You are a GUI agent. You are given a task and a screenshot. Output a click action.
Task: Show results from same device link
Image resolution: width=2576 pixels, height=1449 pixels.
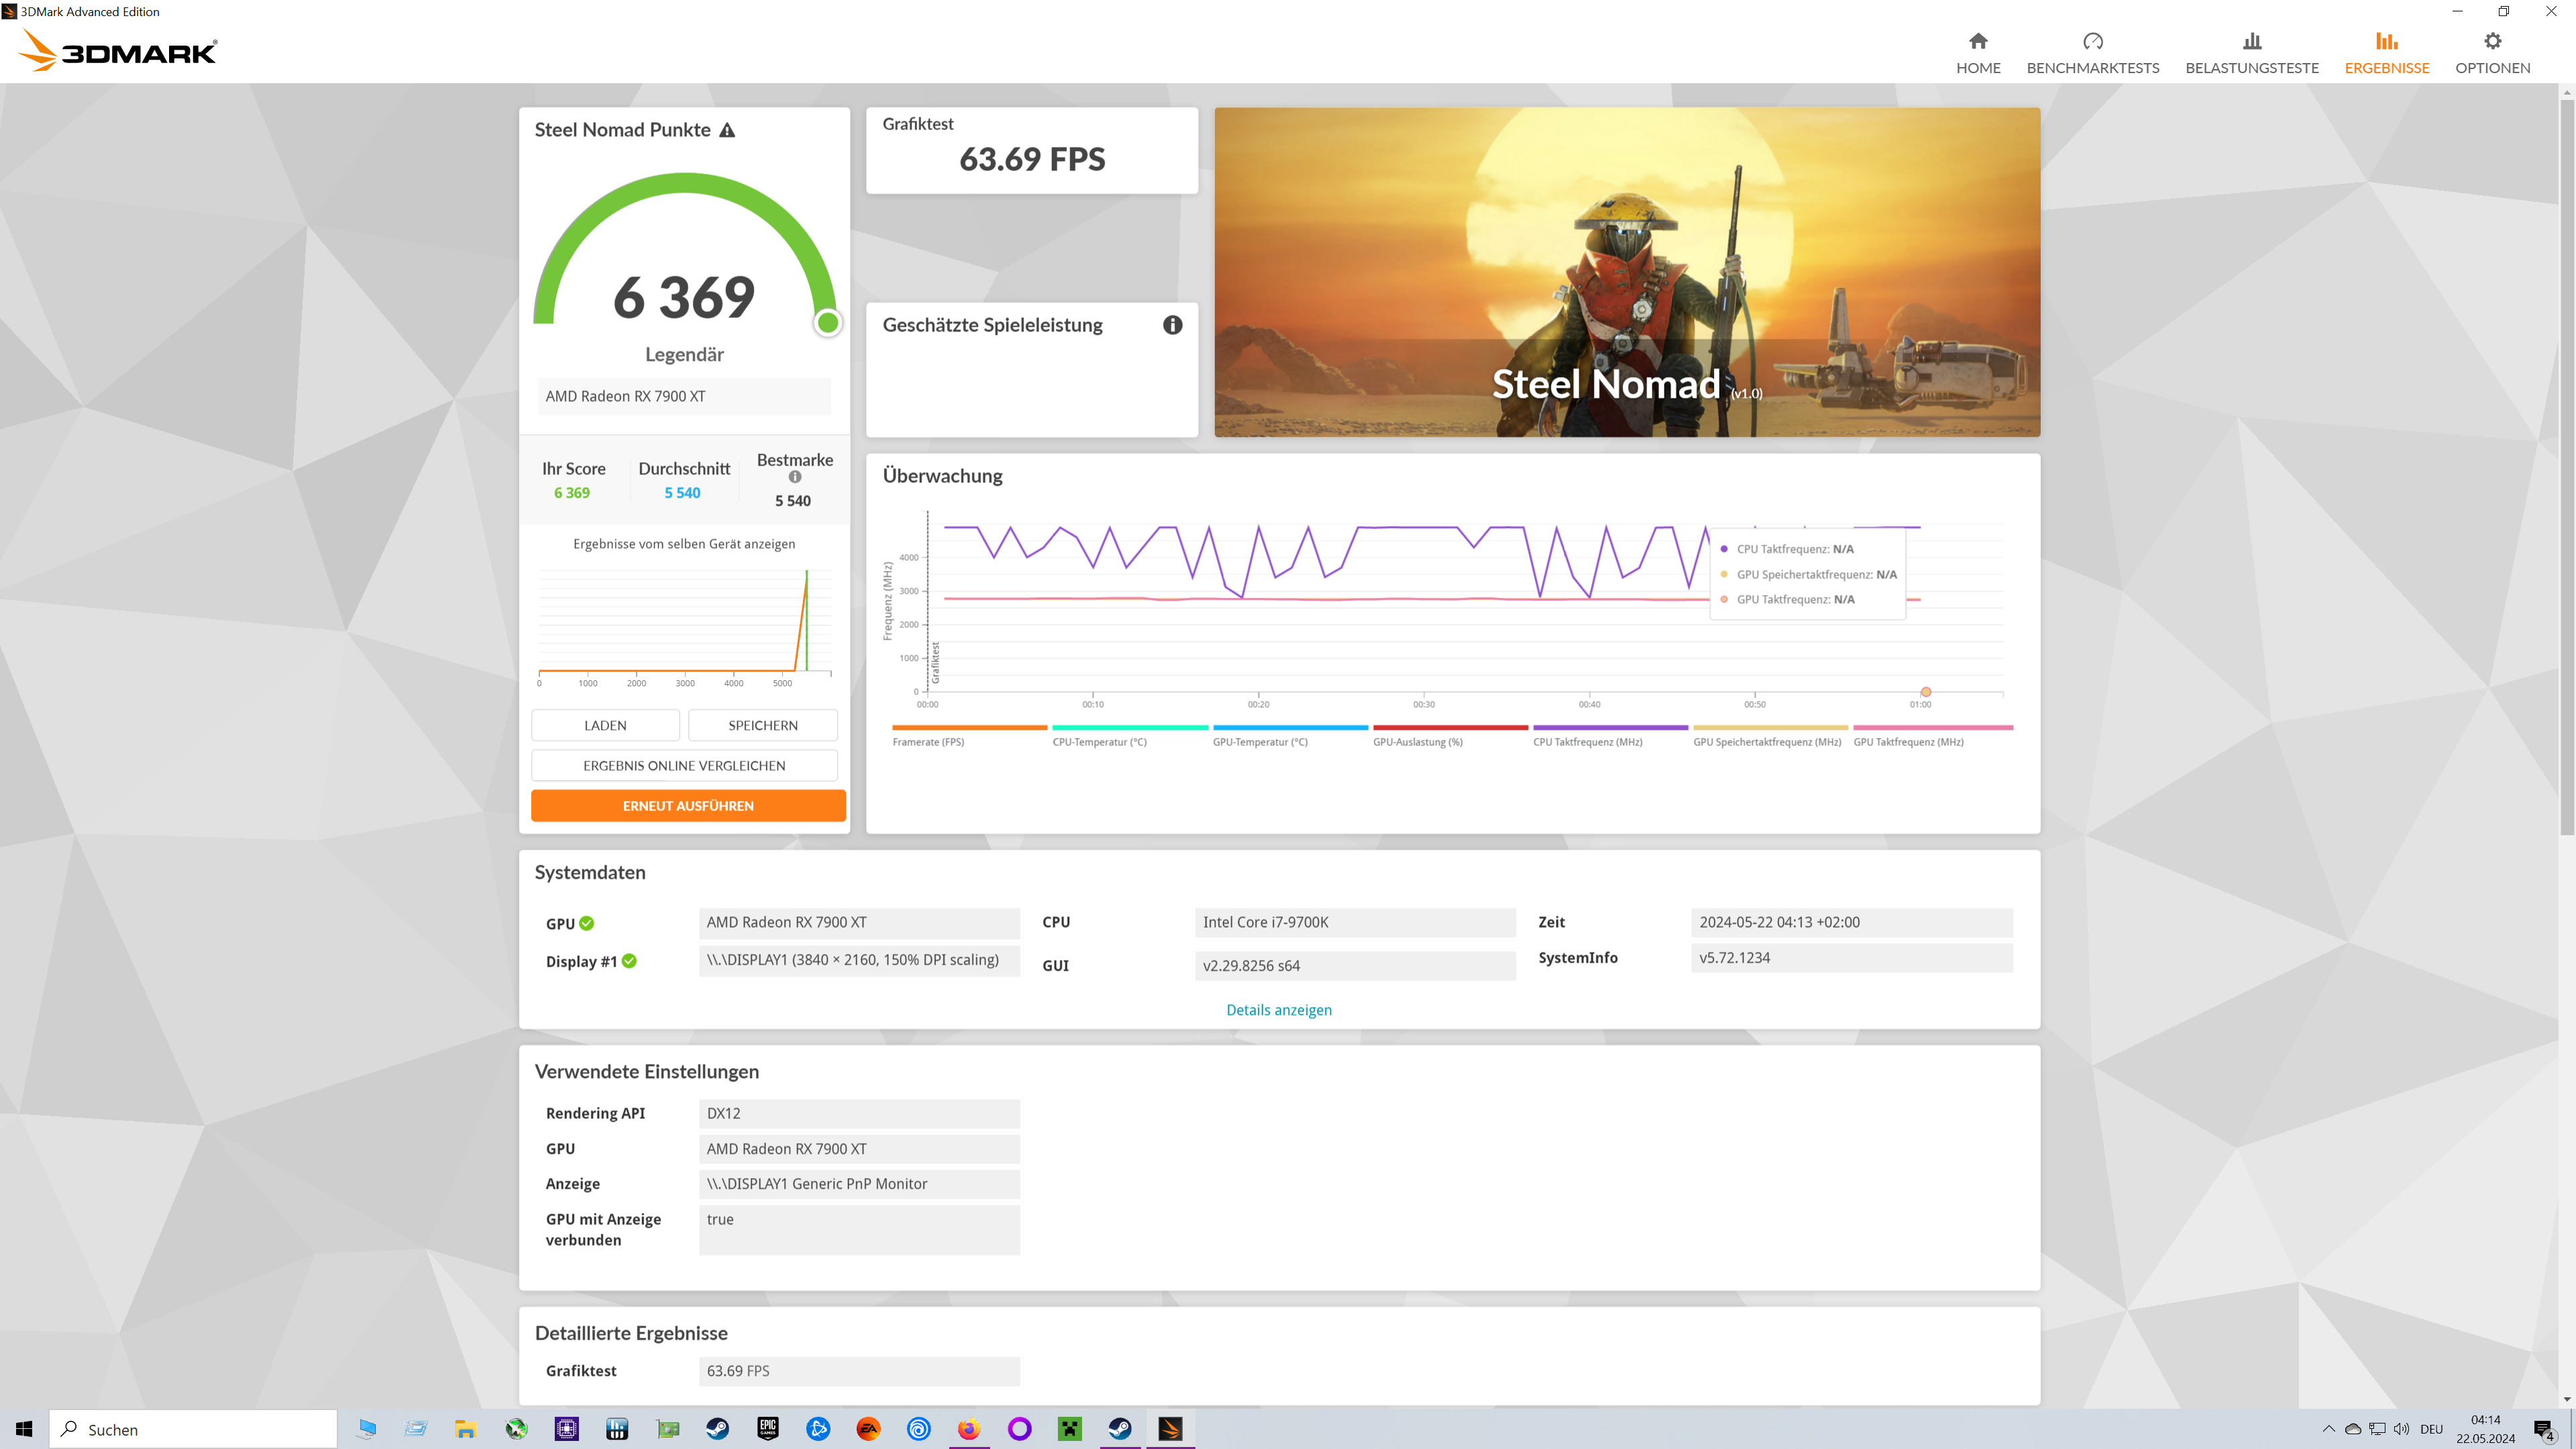684,544
